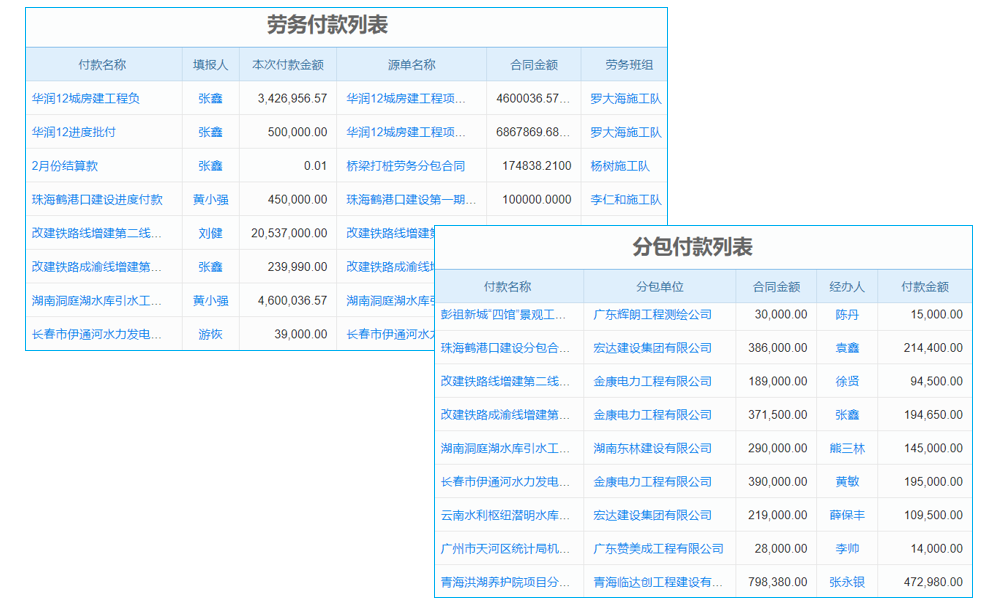Screen dimensions: 1000x600
Task: Open the 李仁和施工队 team link
Action: (626, 200)
